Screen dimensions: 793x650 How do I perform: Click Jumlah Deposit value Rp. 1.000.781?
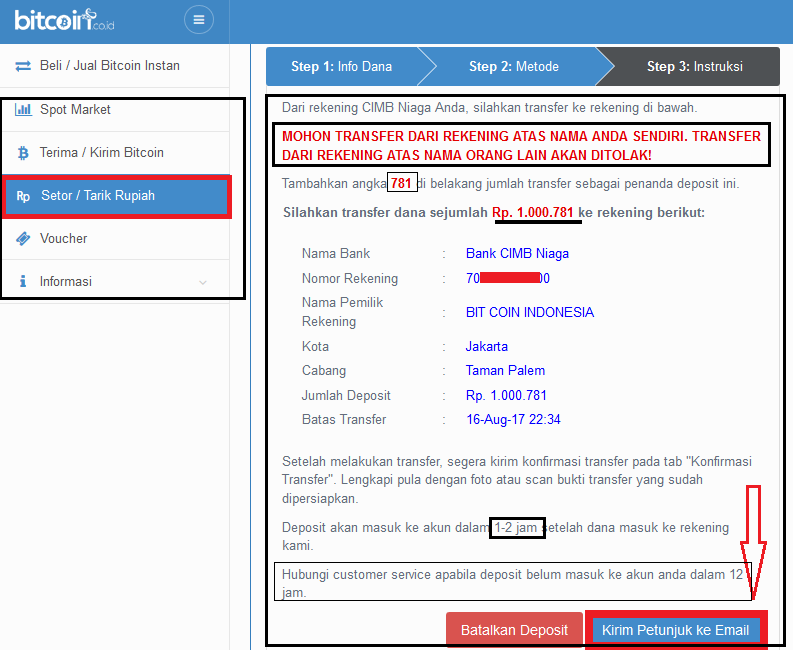(506, 396)
